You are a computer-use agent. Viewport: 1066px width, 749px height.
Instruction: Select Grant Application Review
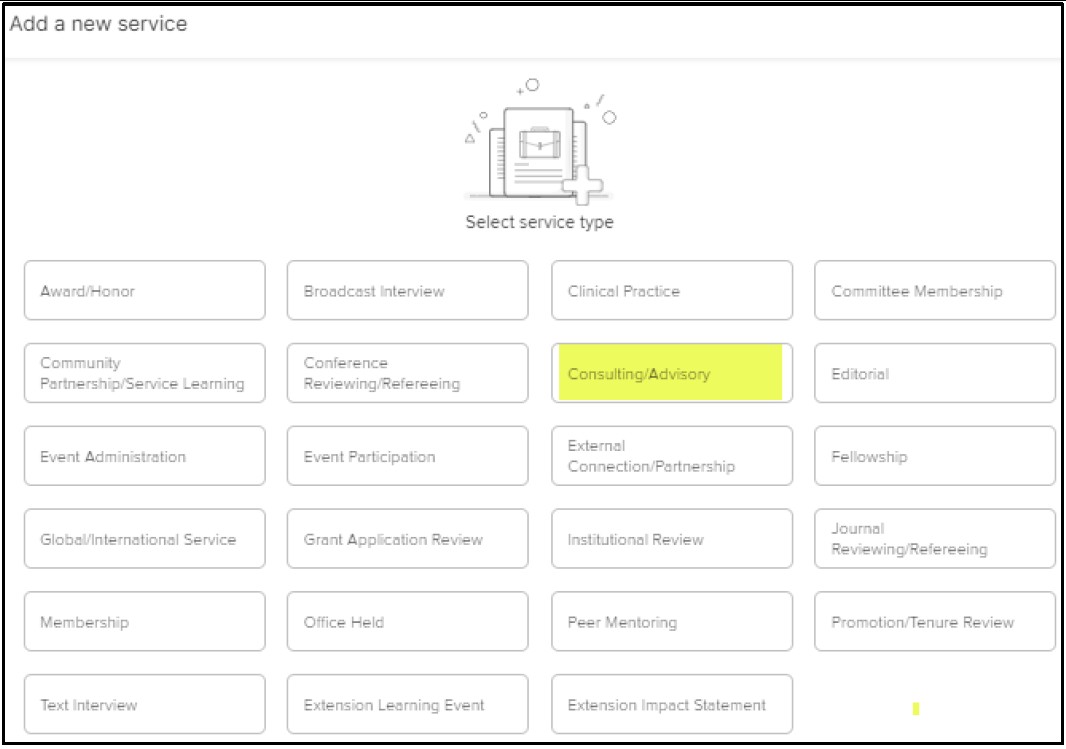click(408, 538)
